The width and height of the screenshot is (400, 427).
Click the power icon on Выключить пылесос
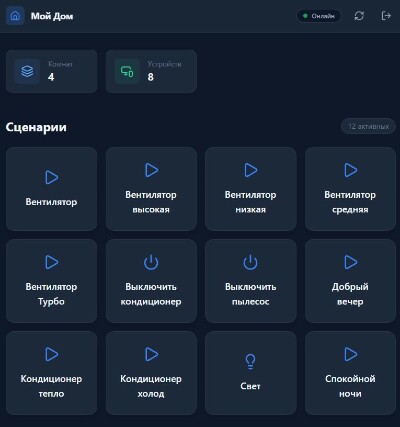click(250, 262)
